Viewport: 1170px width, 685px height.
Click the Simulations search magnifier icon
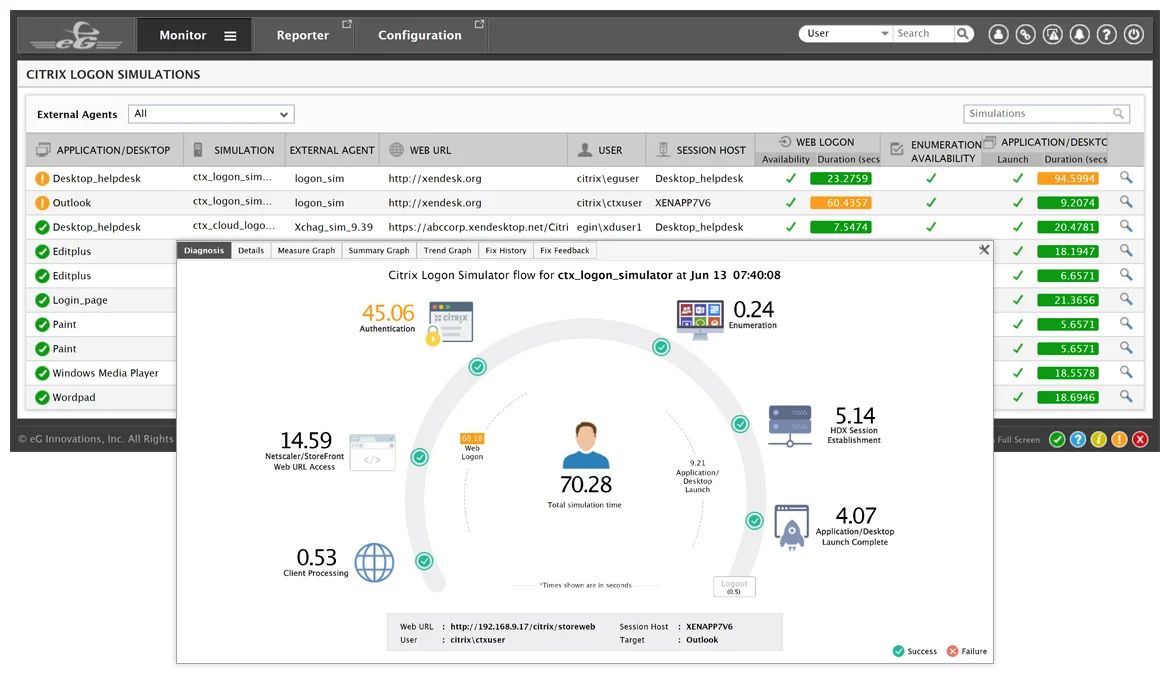point(1118,113)
